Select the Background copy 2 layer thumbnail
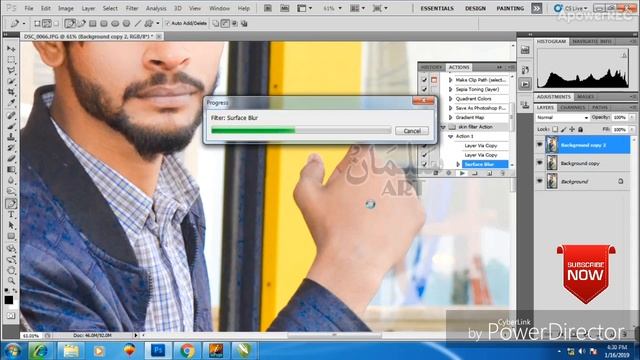 tap(552, 145)
